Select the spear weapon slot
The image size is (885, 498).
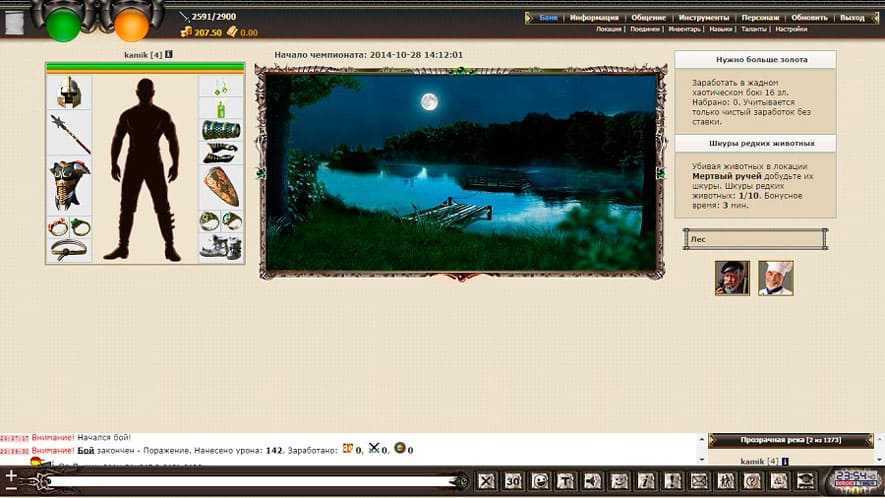click(x=69, y=133)
